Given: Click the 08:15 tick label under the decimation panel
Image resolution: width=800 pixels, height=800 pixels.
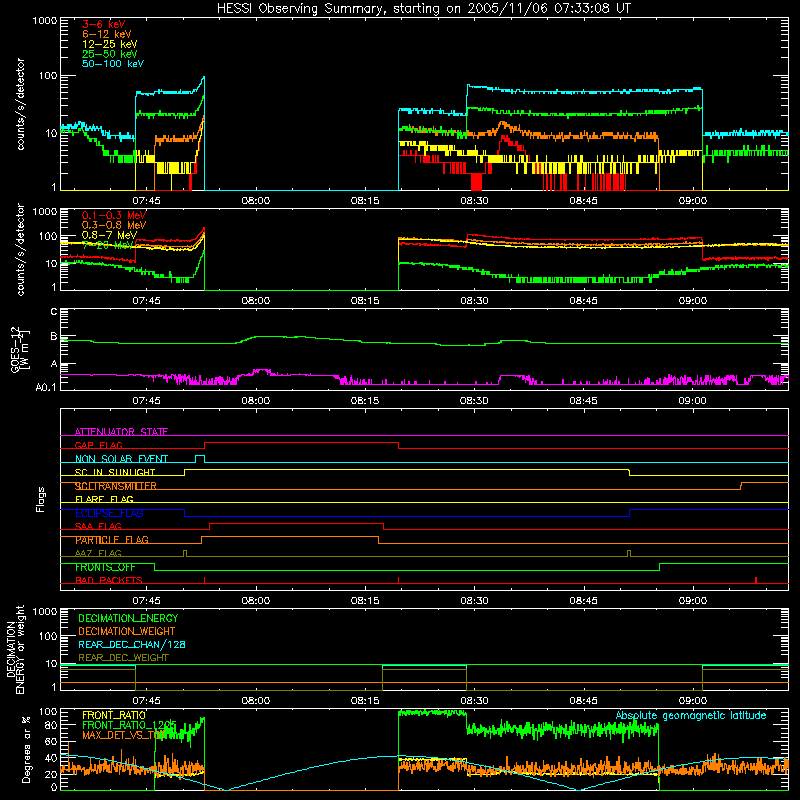Looking at the screenshot, I should click(365, 701).
